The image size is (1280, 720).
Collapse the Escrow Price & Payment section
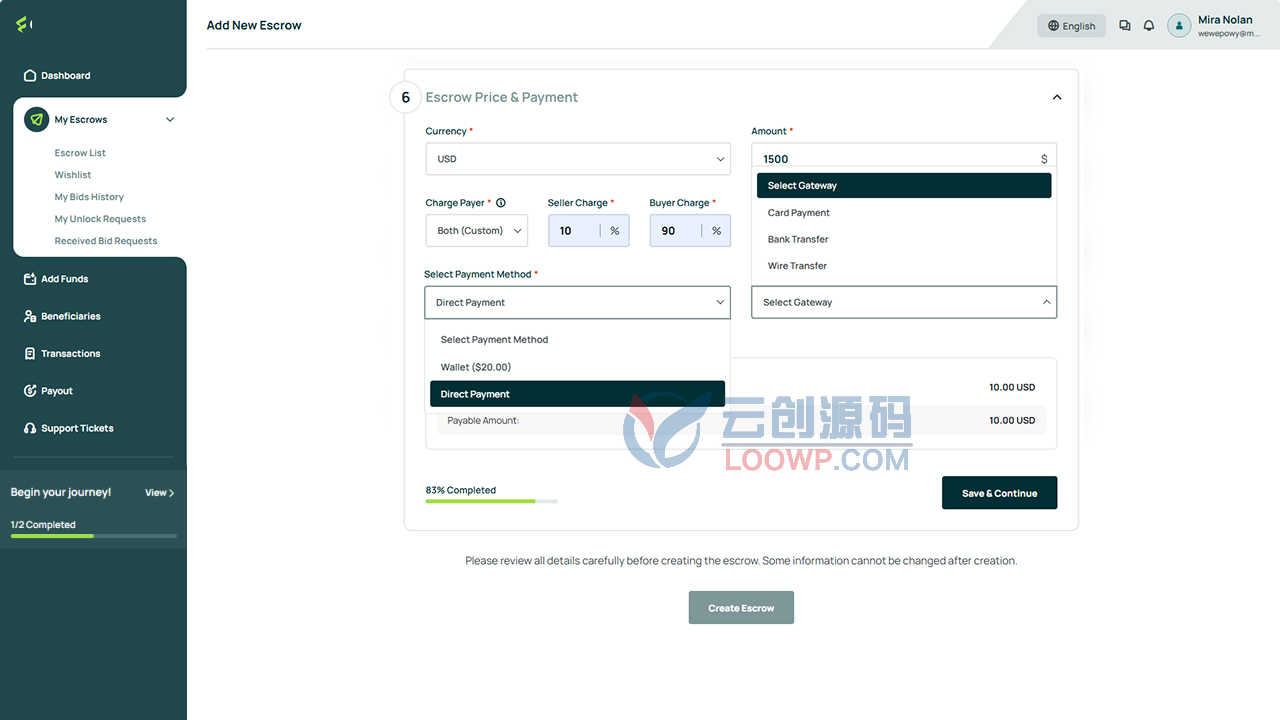click(x=1057, y=98)
